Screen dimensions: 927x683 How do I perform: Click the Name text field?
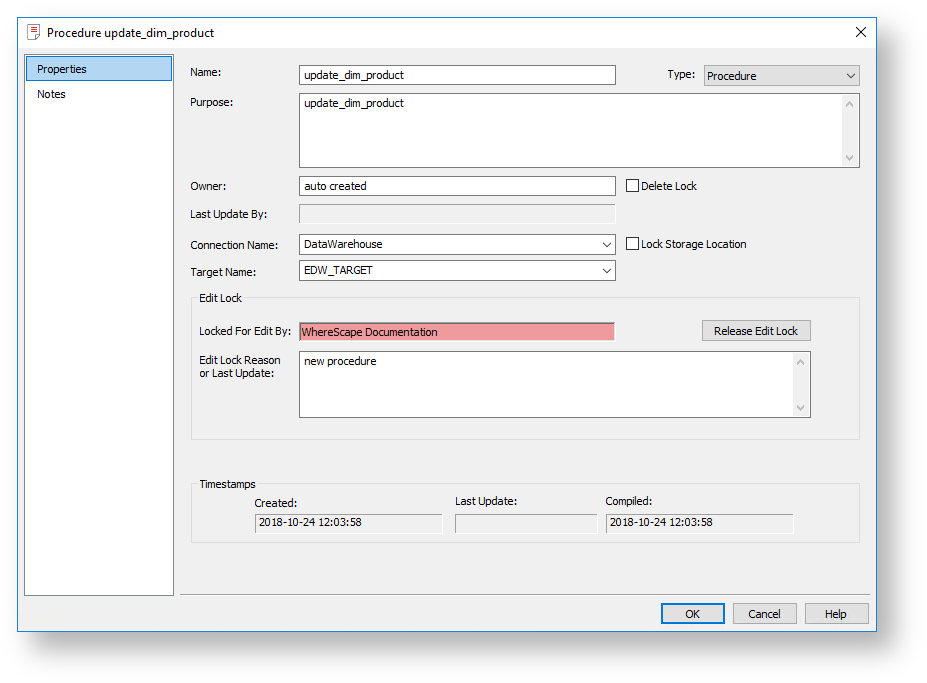tap(457, 75)
